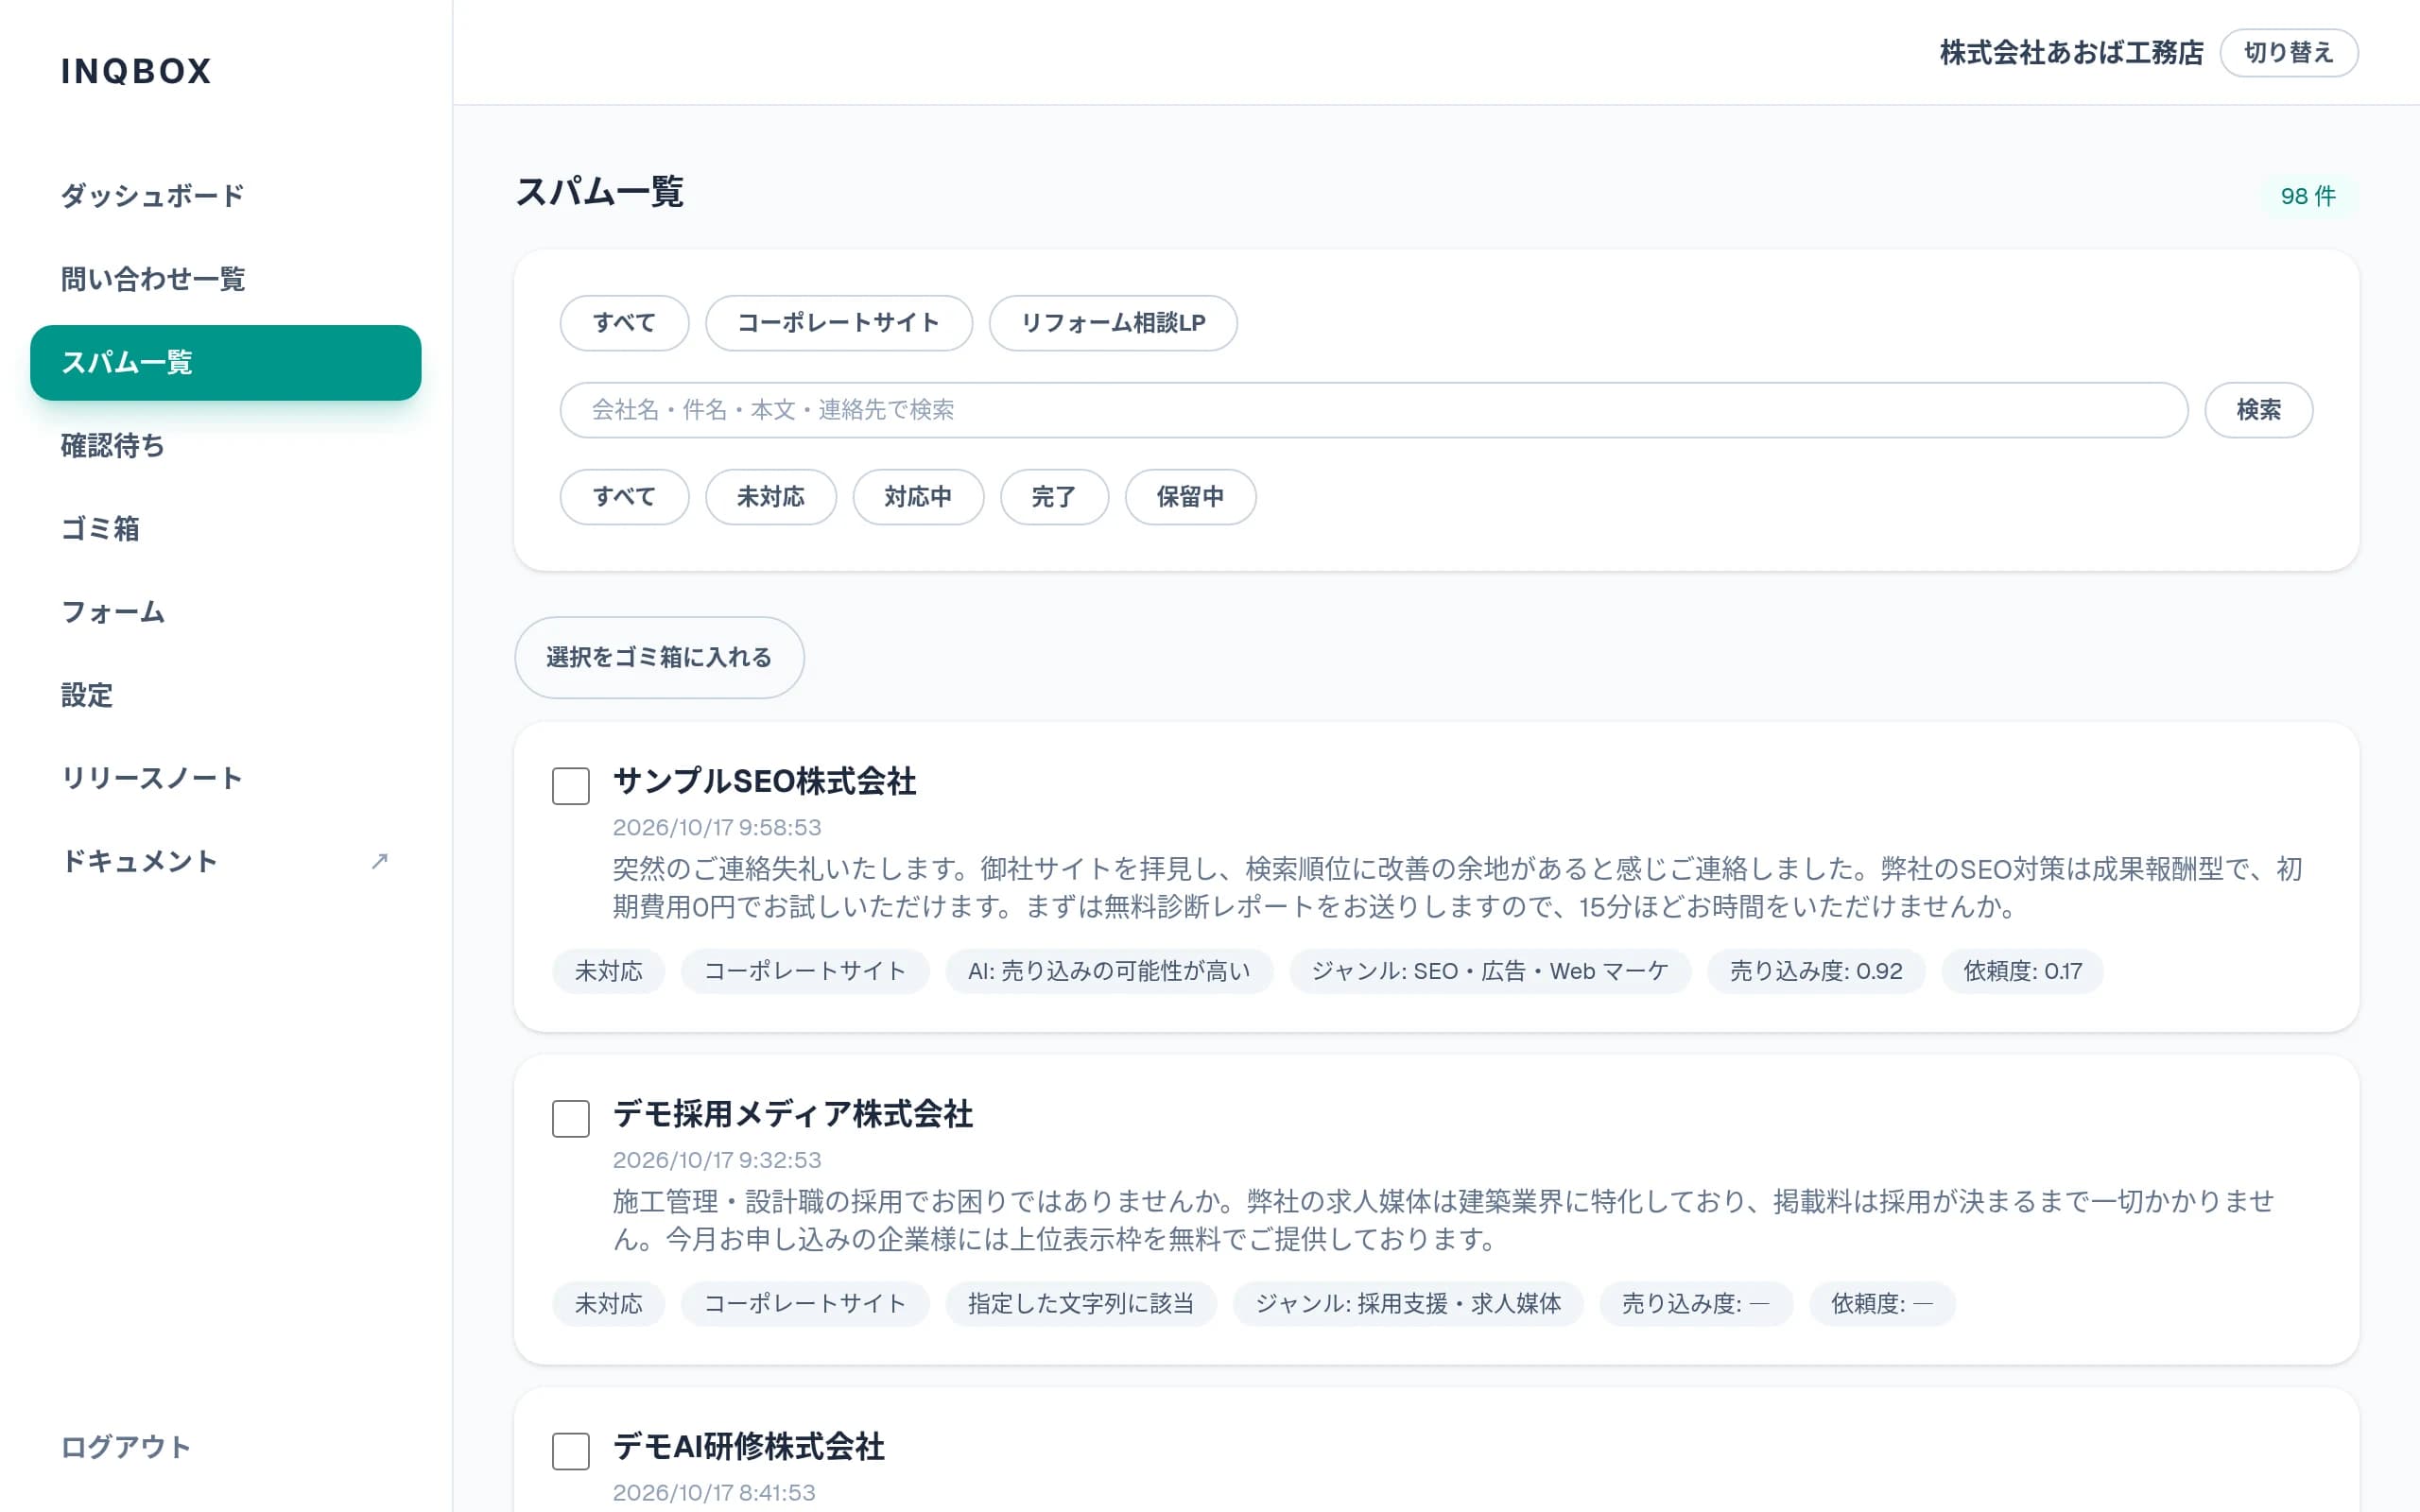This screenshot has height=1512, width=2420.
Task: Click the 売り込み度: 0.92 tag
Action: [1816, 971]
